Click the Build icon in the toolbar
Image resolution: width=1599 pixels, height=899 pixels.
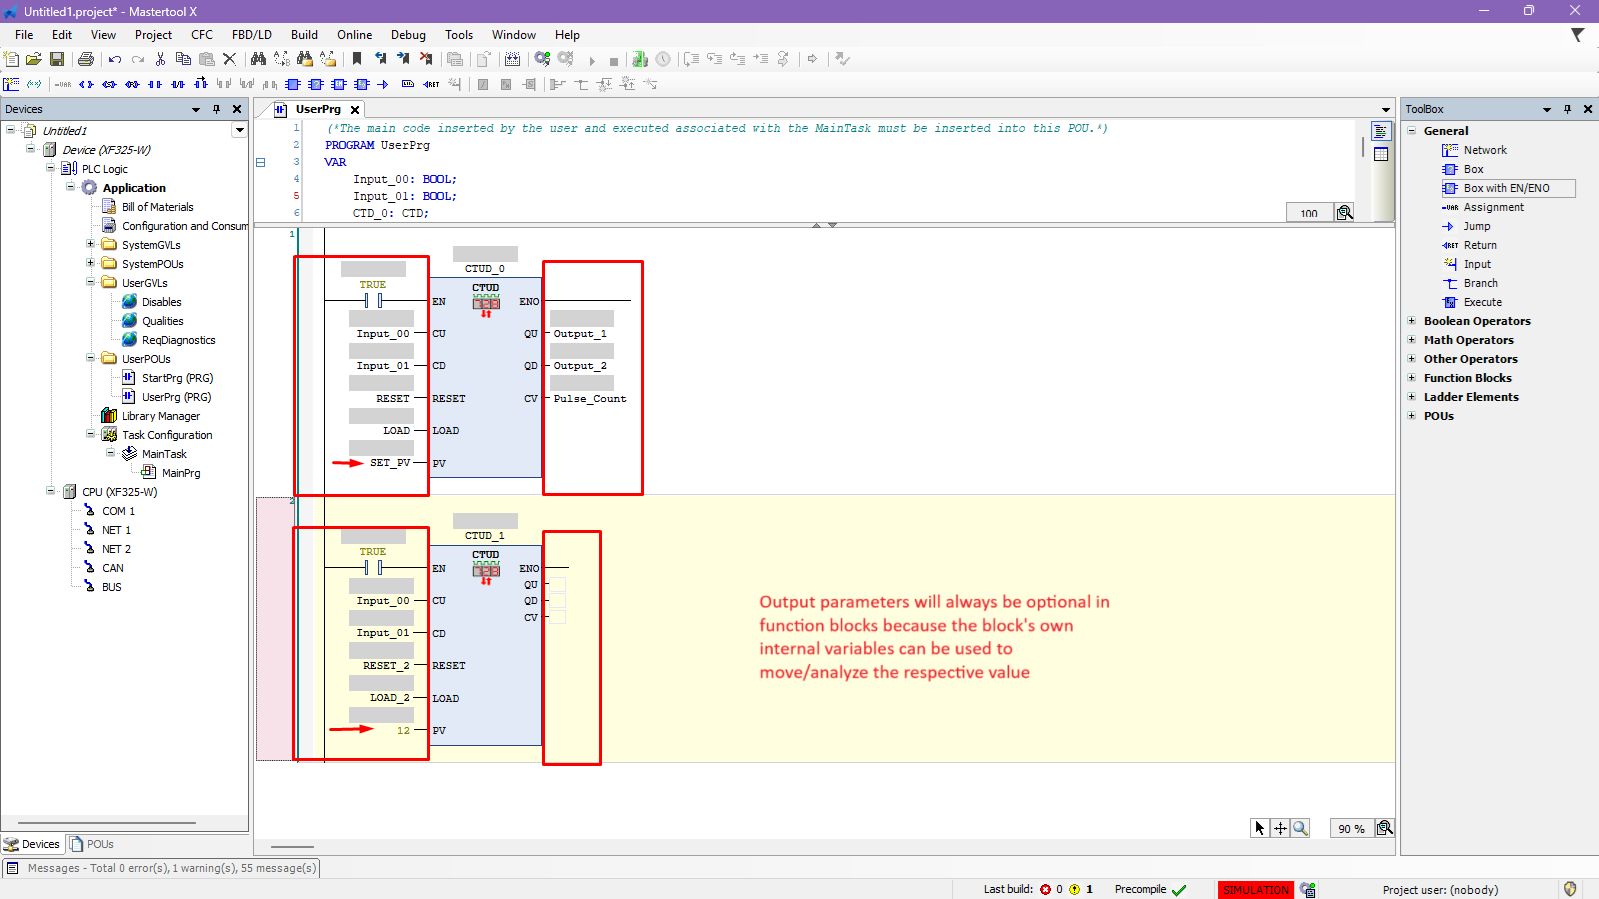[x=512, y=60]
